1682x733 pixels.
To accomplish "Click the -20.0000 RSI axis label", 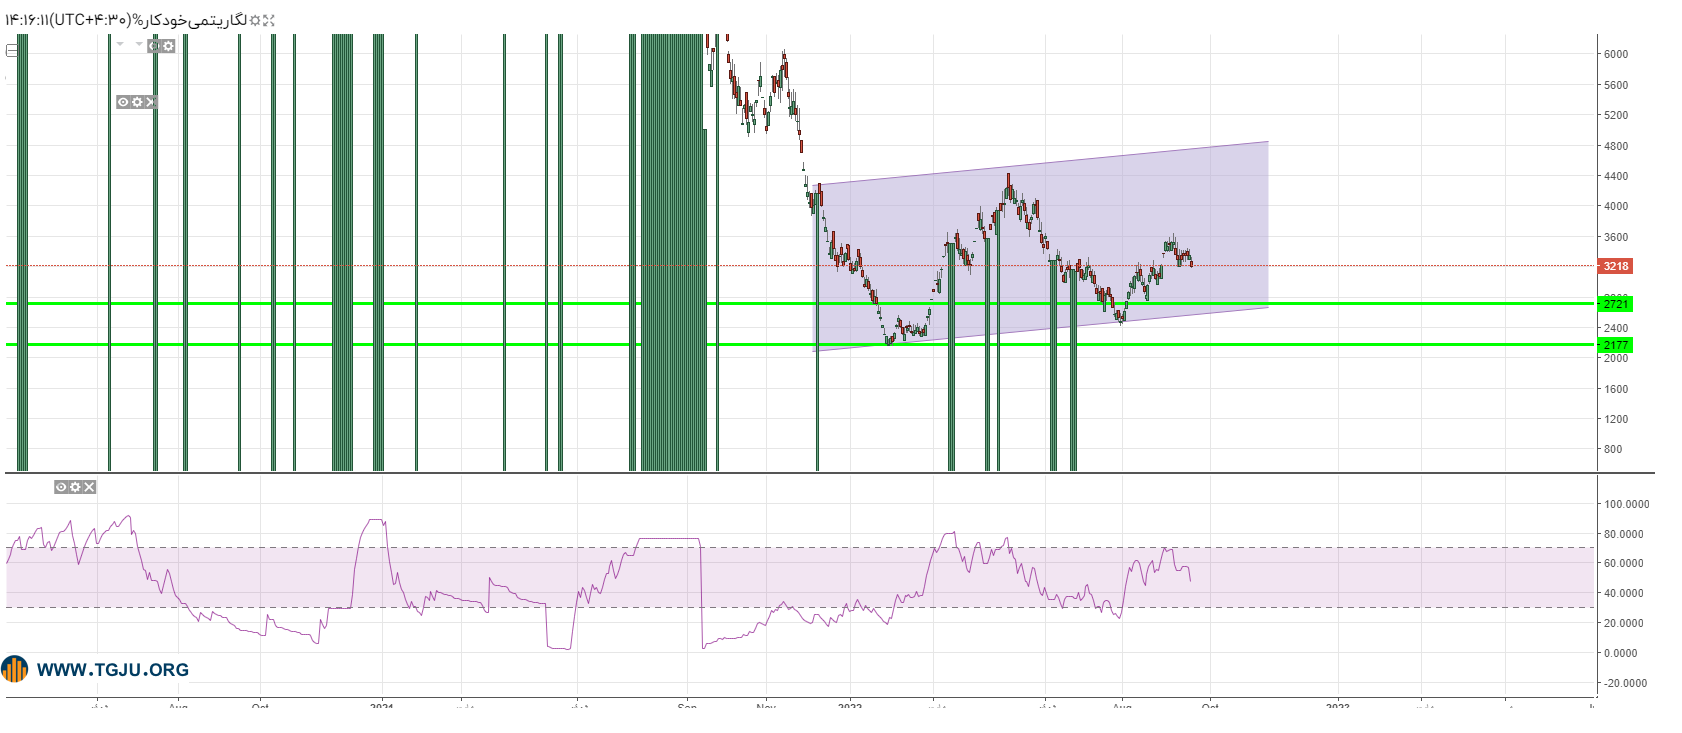I will (x=1625, y=683).
